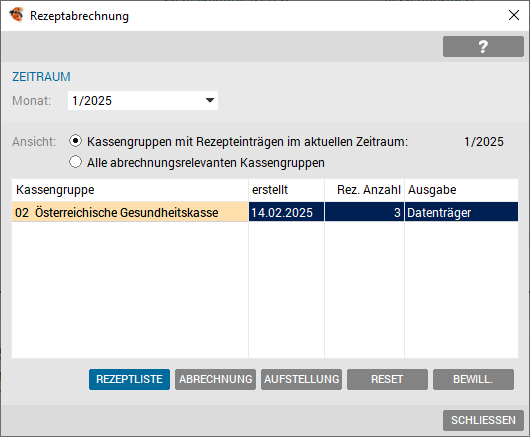
Task: Click the ladybug app icon in title bar
Action: [16, 15]
